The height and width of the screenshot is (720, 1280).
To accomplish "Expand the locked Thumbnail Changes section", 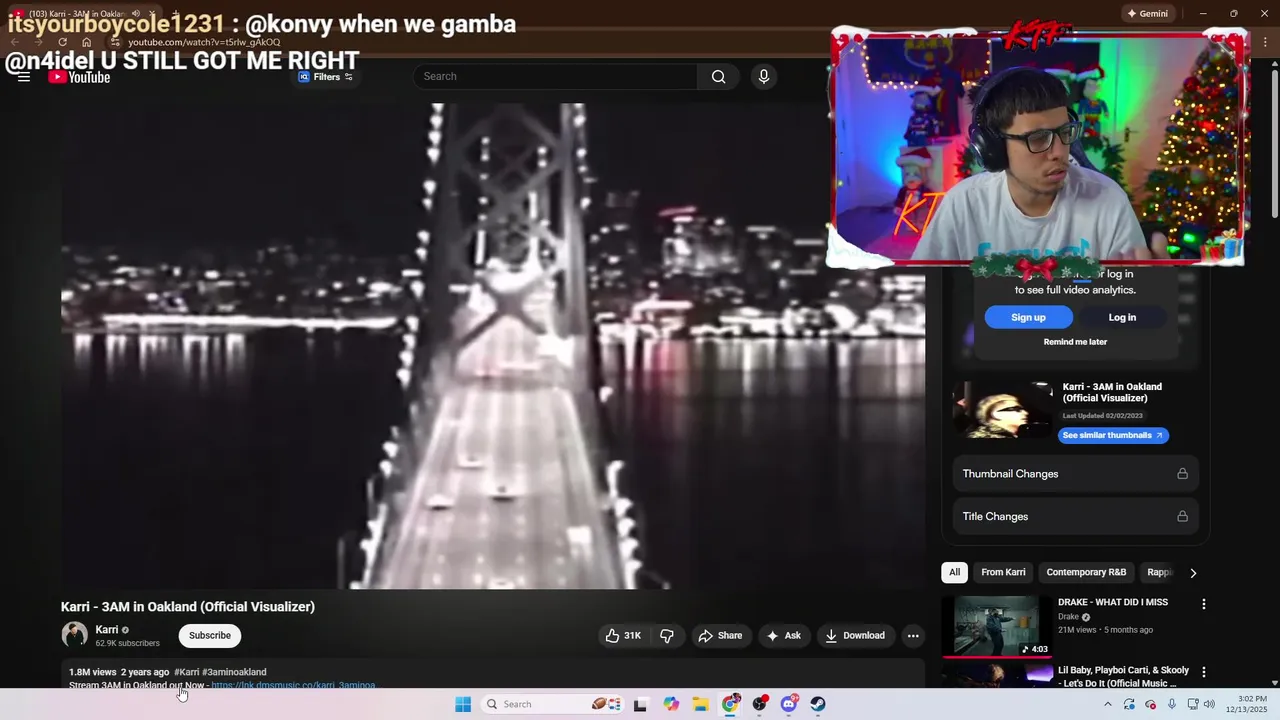I will pyautogui.click(x=1075, y=474).
